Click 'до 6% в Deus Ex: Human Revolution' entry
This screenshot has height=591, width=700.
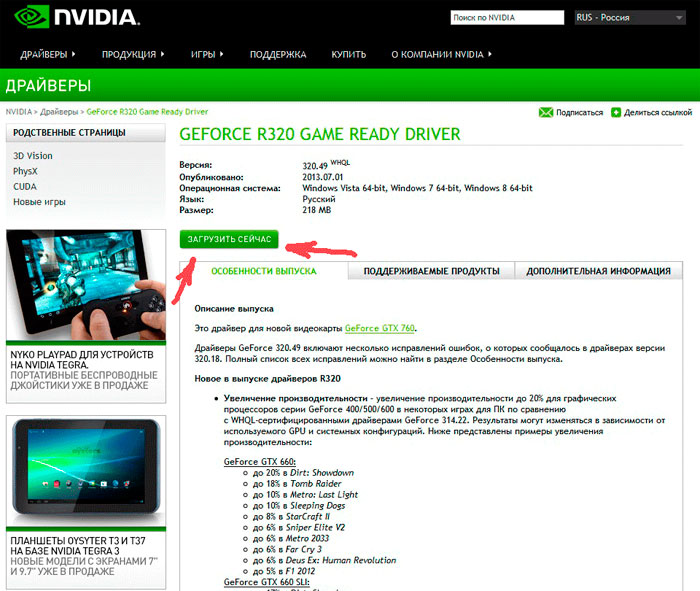pos(324,560)
